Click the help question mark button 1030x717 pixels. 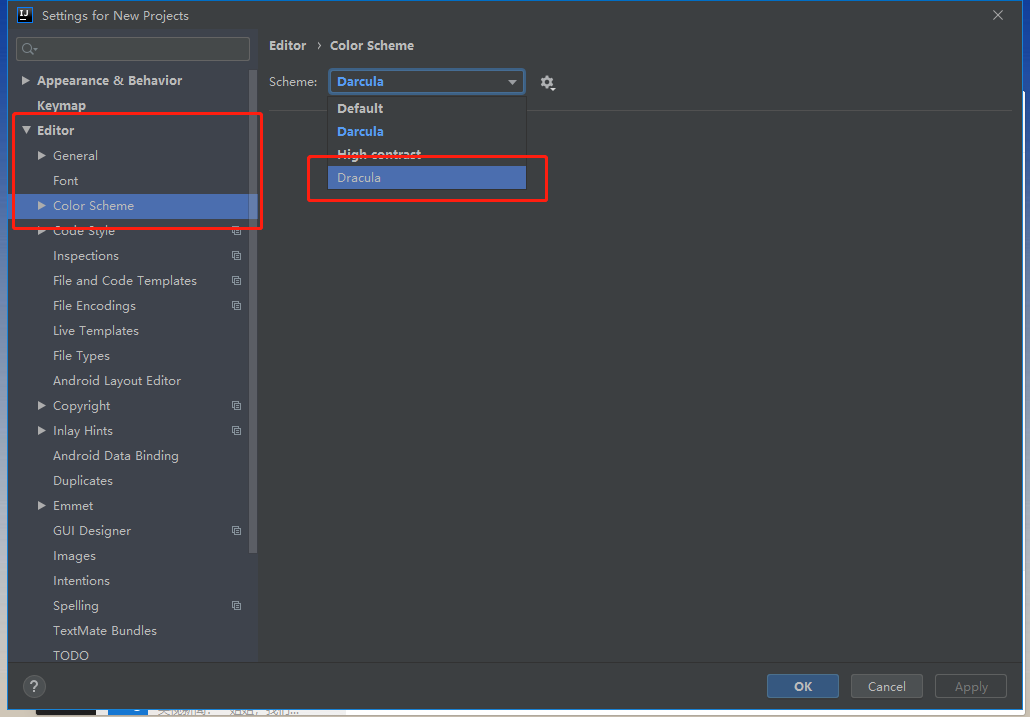(x=34, y=687)
